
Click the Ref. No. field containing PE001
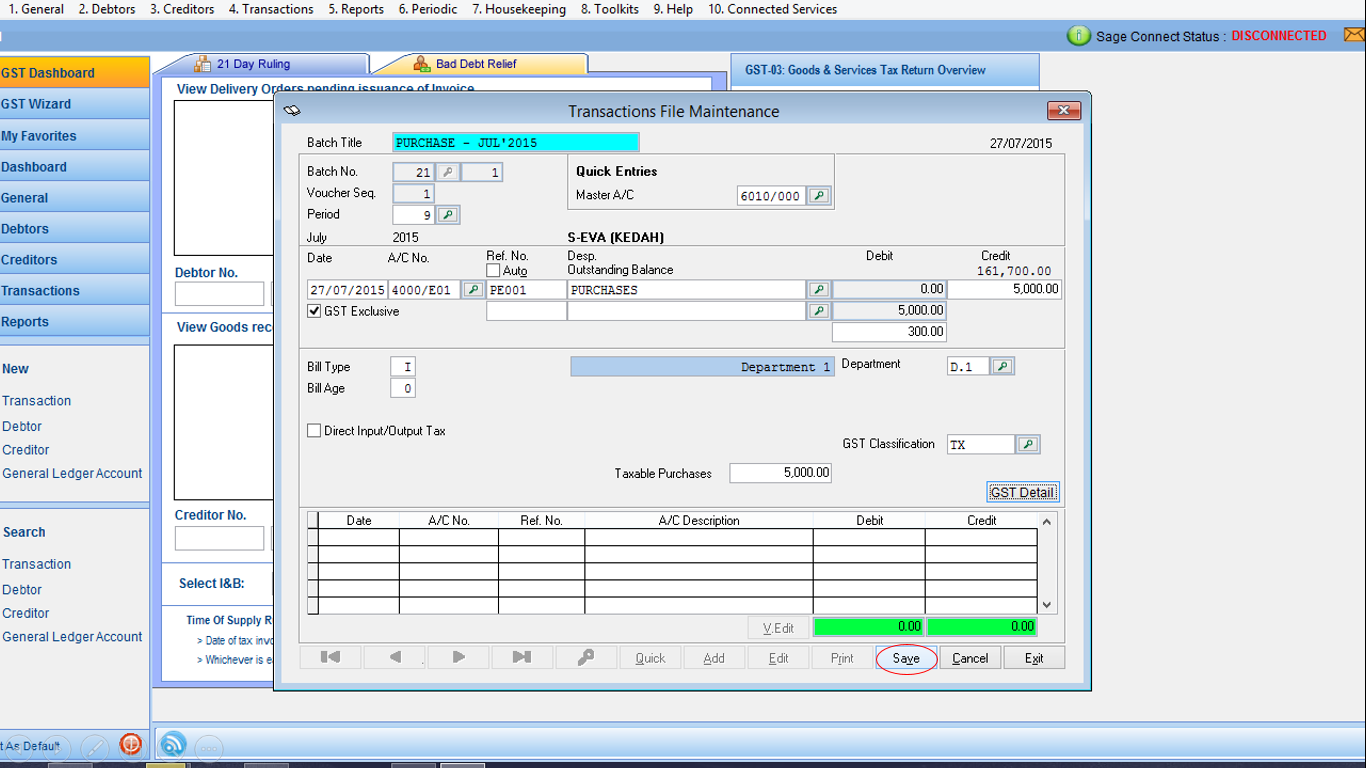[x=526, y=290]
